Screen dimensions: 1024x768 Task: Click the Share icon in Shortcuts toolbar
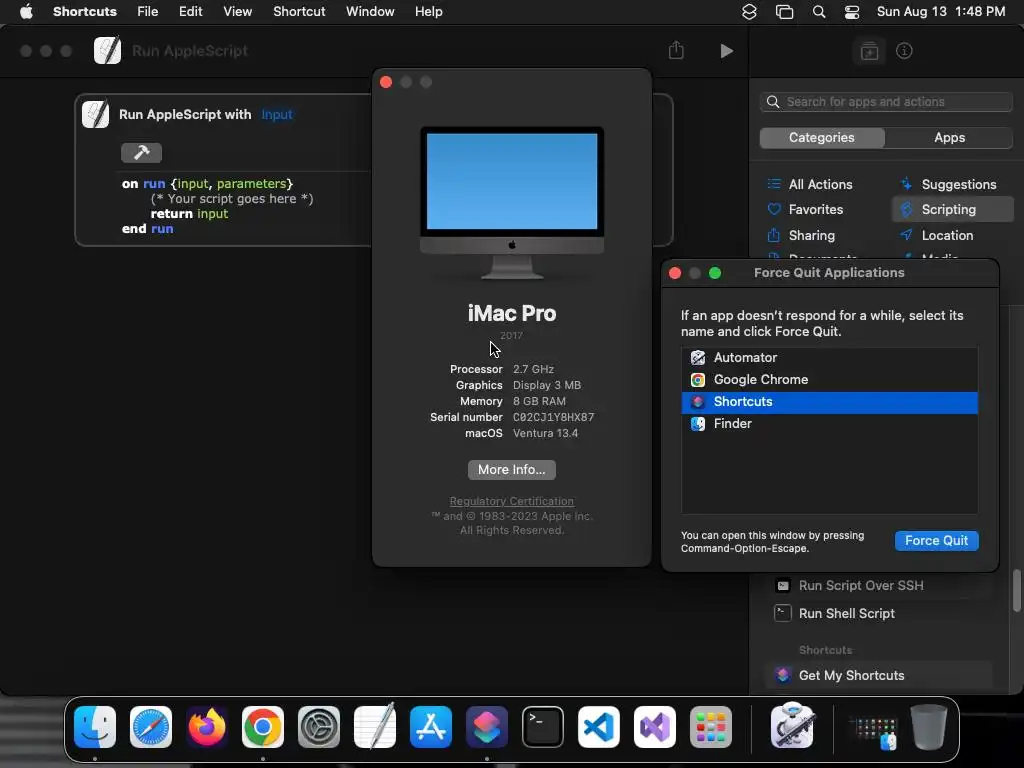[677, 50]
